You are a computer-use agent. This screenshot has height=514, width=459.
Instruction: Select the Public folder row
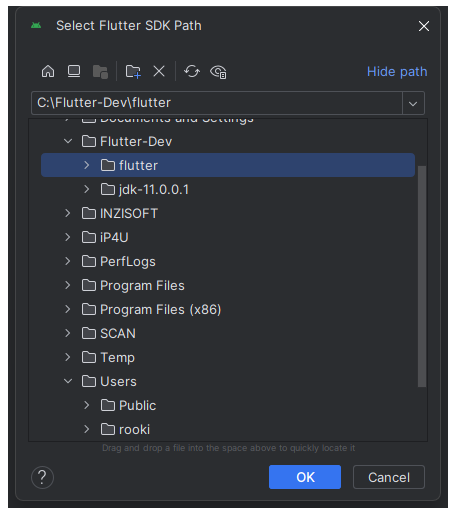[x=228, y=405]
